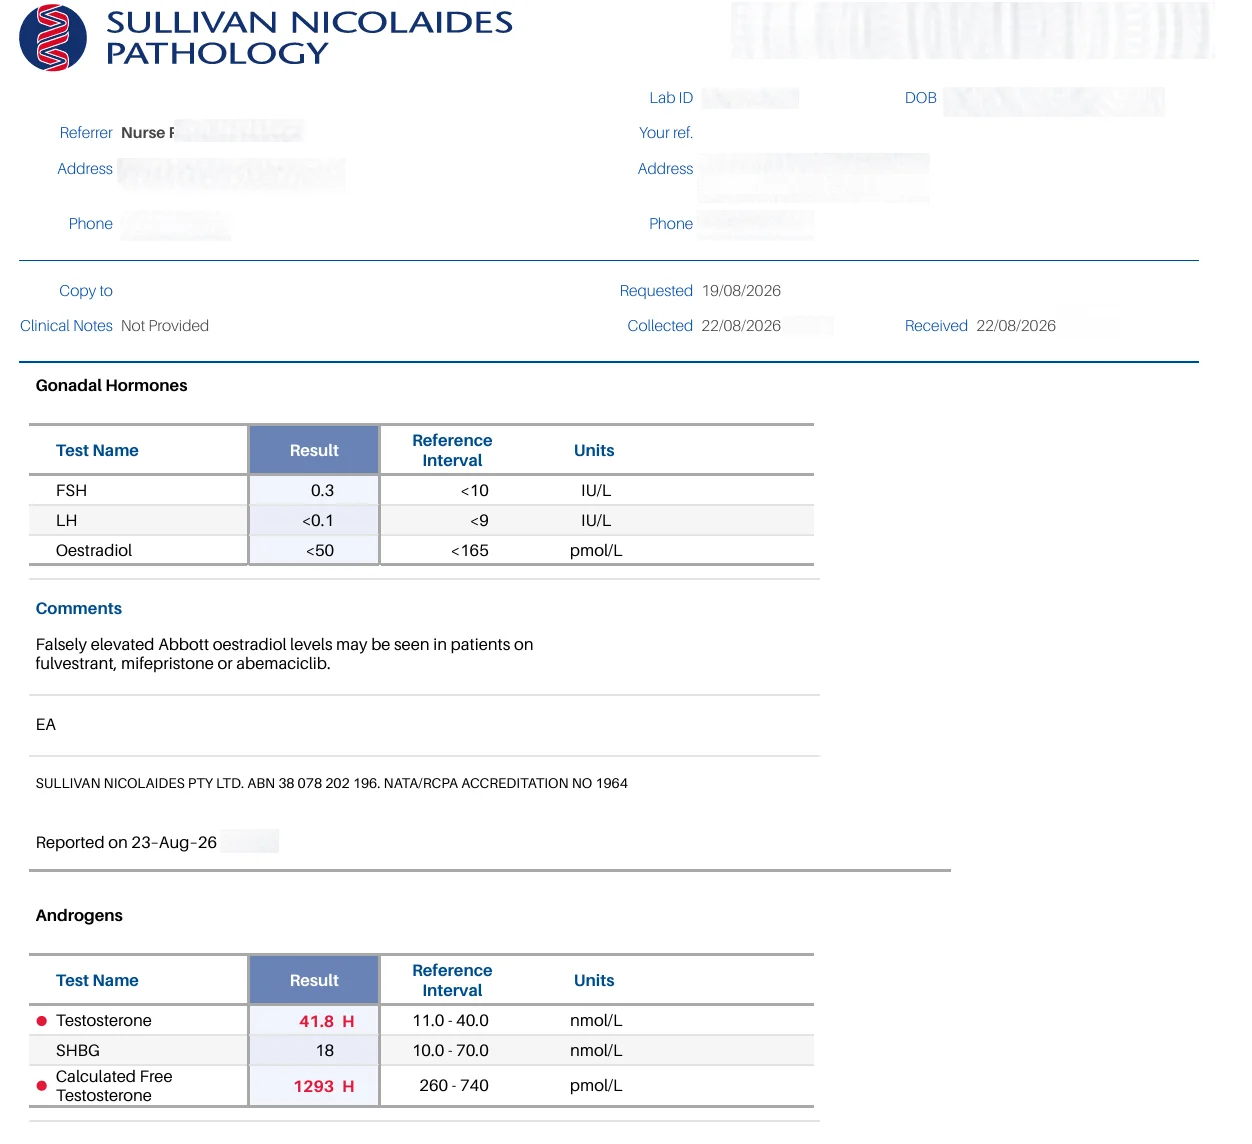Click the Testosterone test name
The image size is (1252, 1144).
104,1021
